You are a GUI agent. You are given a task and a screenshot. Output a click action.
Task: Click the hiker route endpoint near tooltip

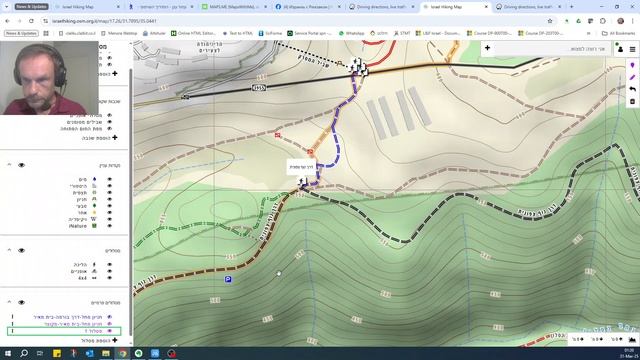[302, 182]
